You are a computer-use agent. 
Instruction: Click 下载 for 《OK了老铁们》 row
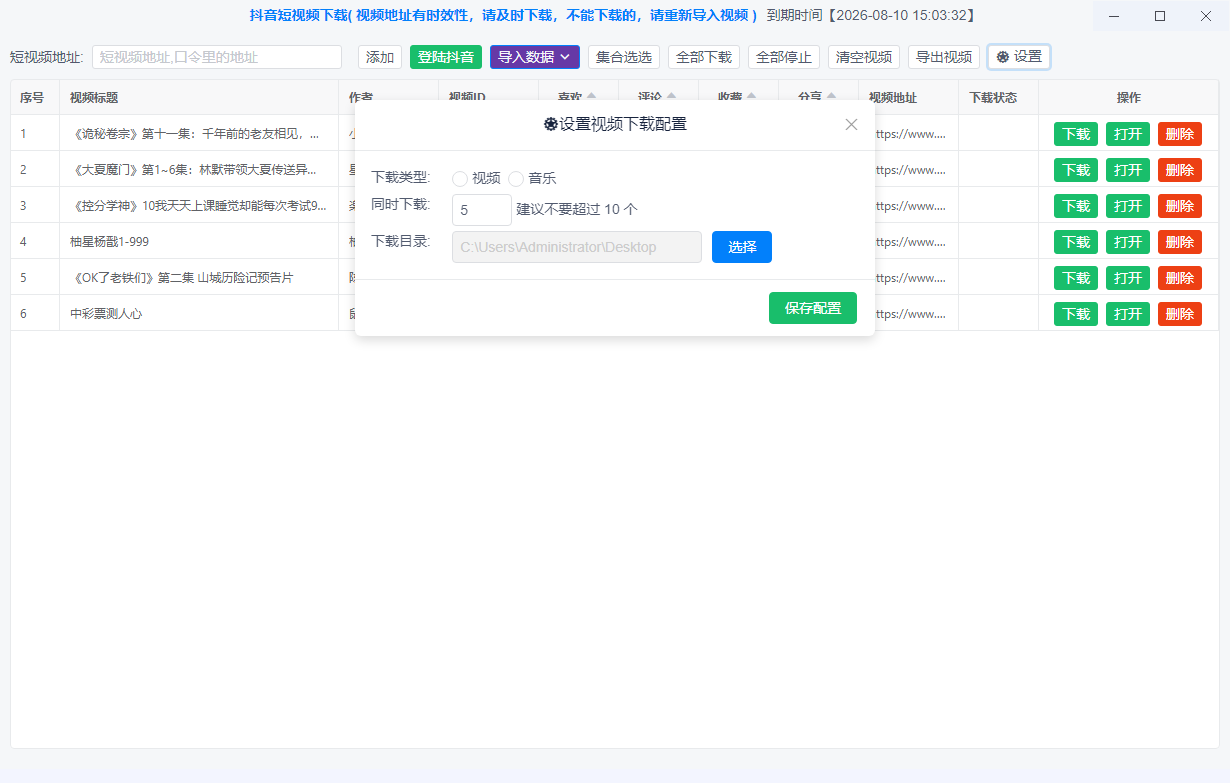[x=1076, y=278]
